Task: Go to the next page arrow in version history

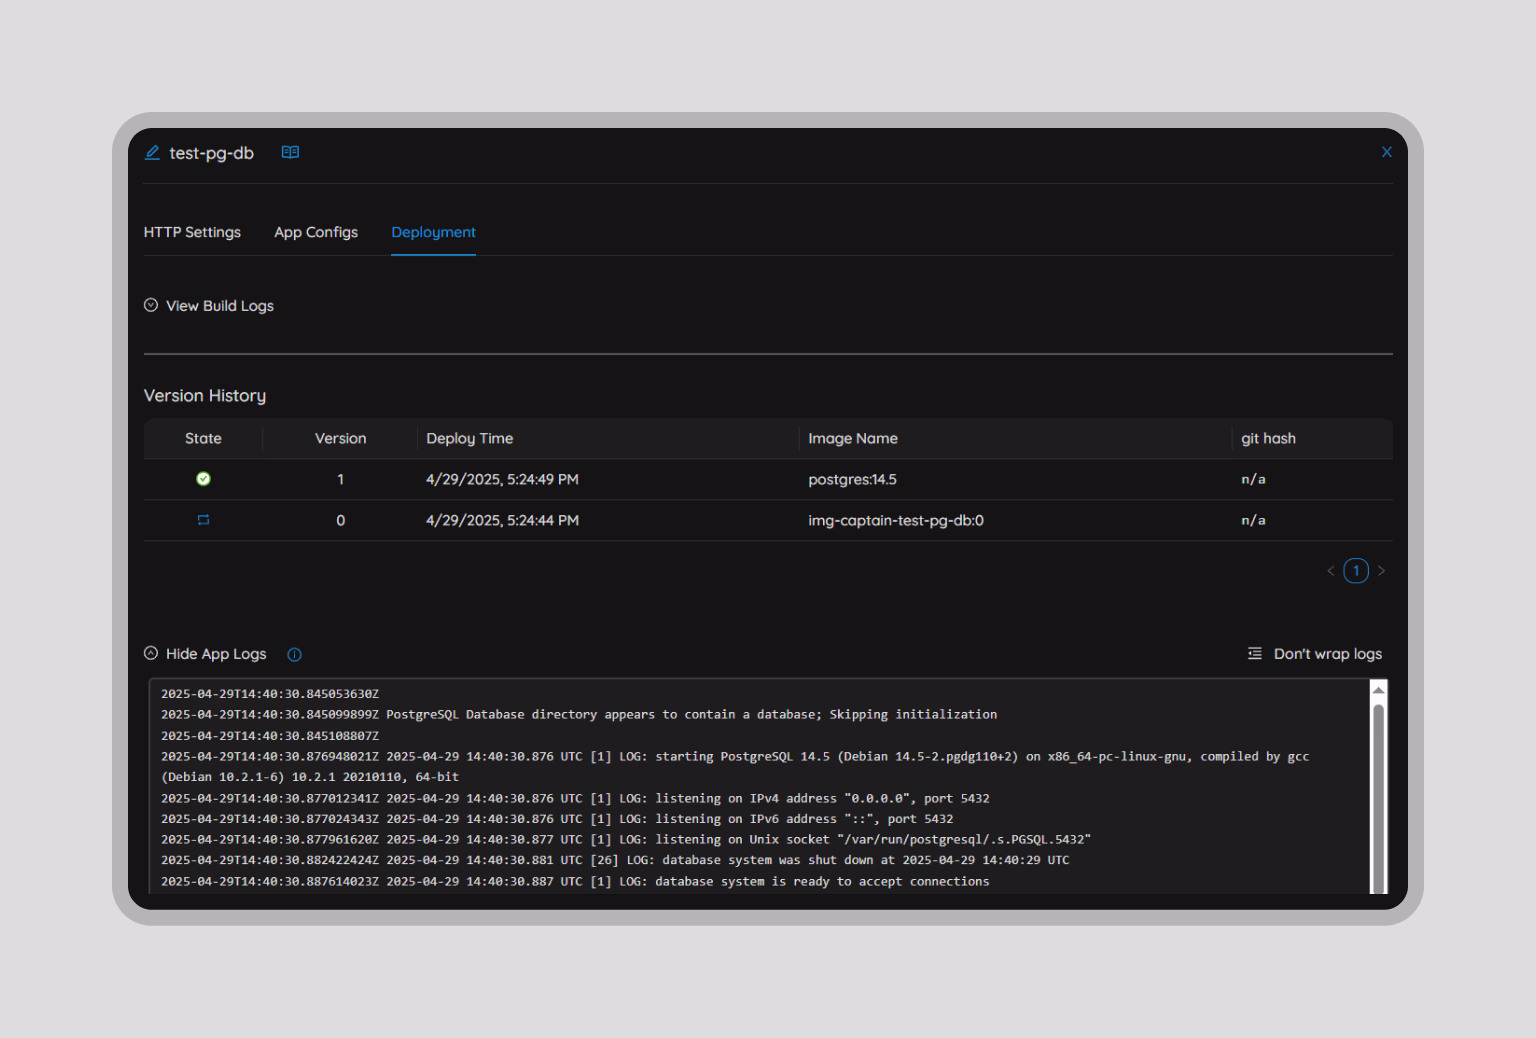Action: click(1381, 571)
